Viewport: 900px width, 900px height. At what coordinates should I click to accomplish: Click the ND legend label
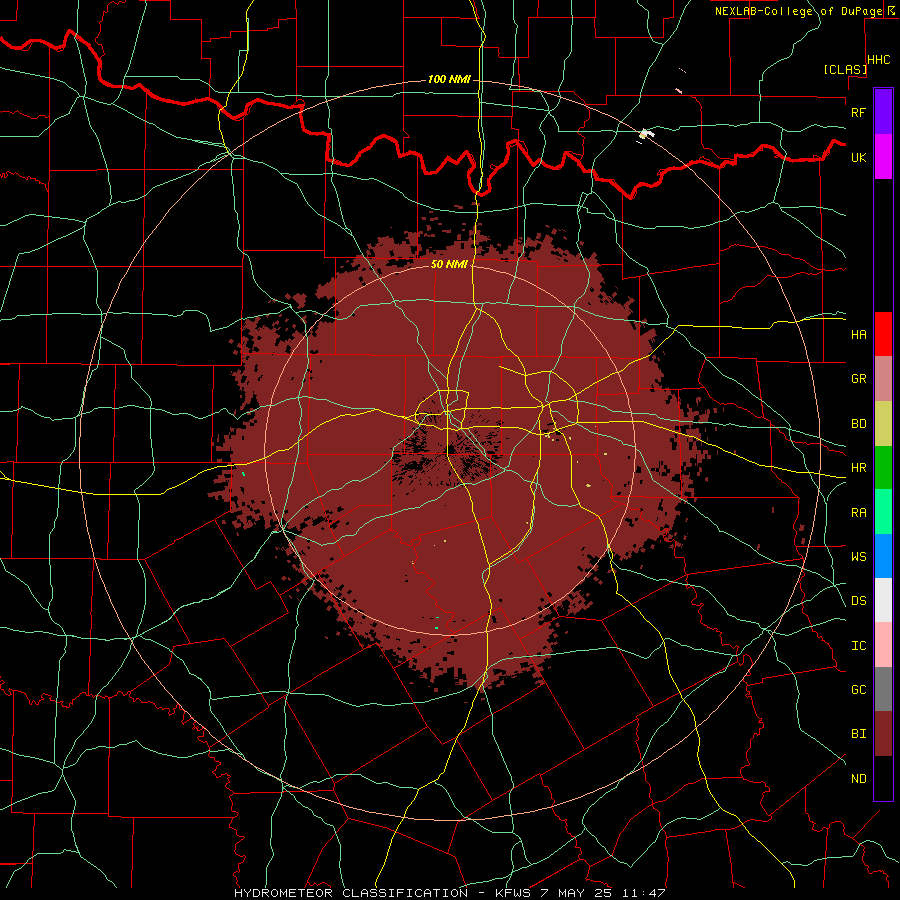click(x=858, y=779)
